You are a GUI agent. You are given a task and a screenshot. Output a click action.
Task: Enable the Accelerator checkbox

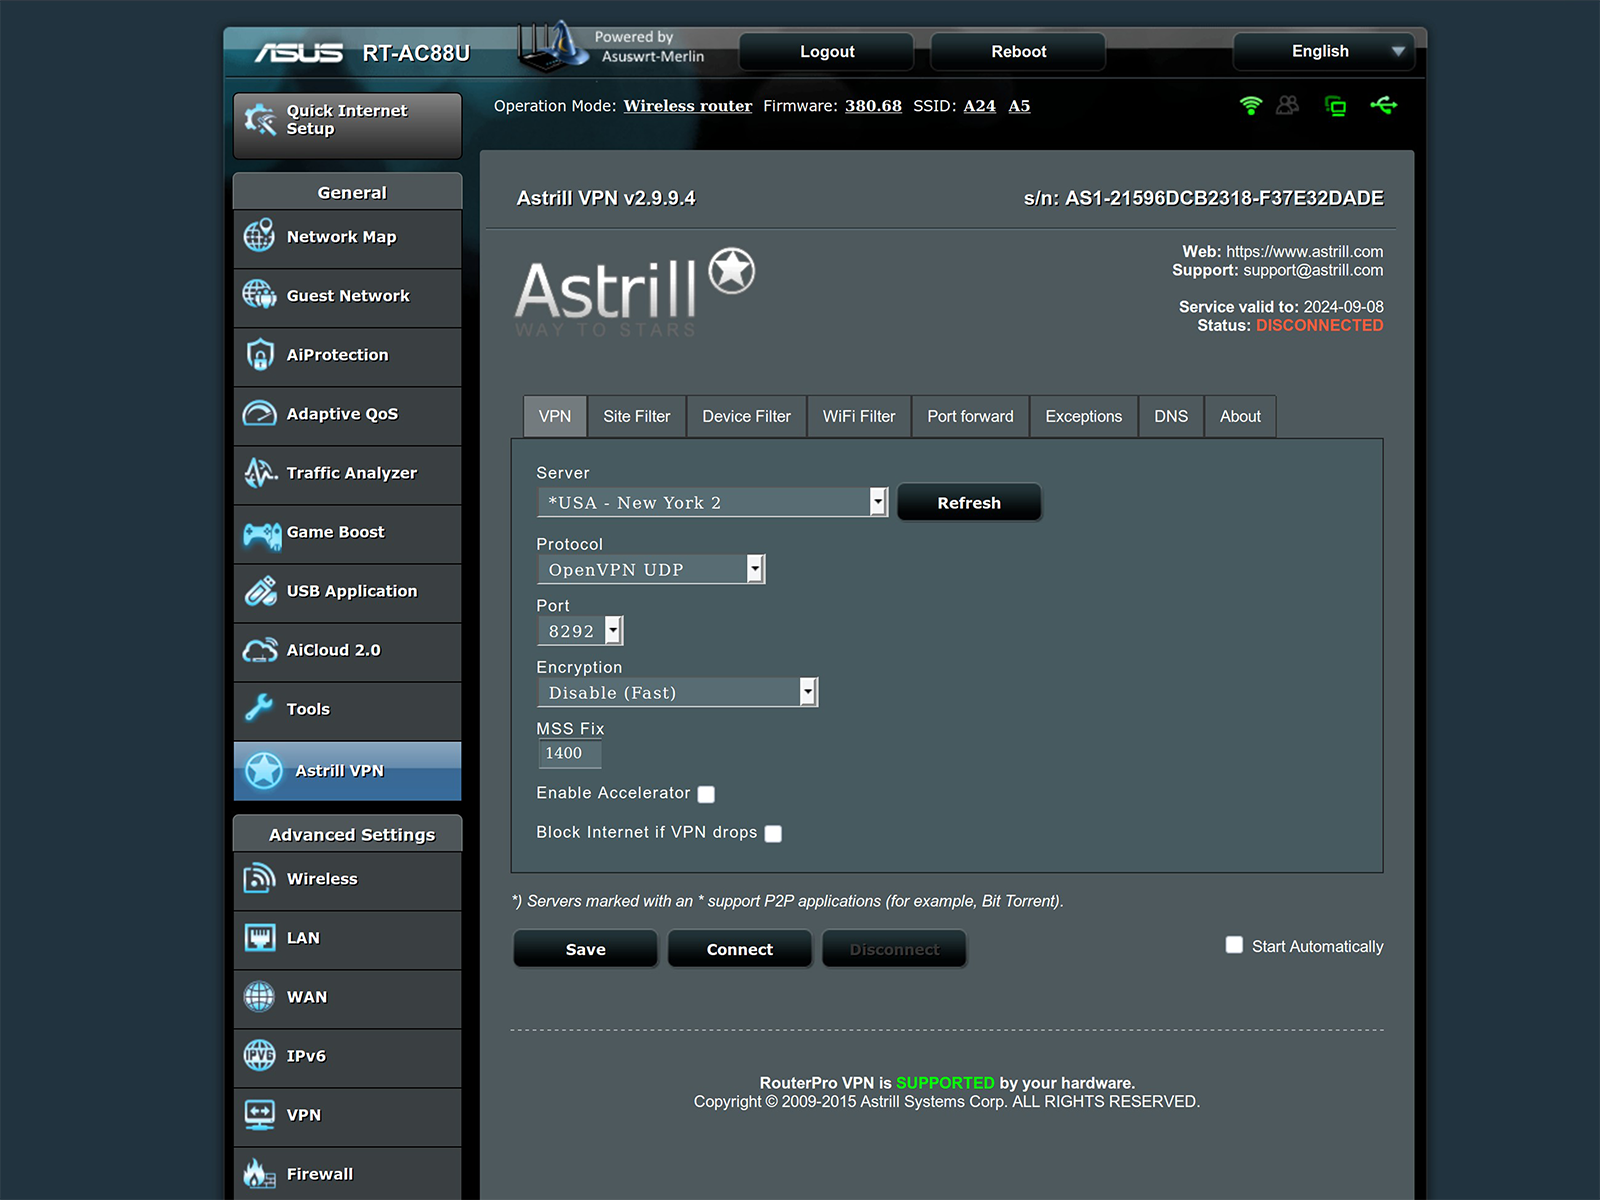(706, 794)
